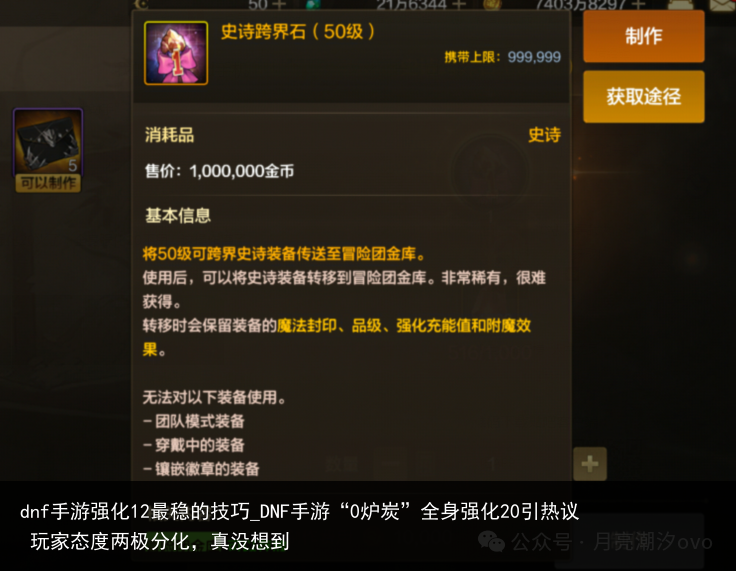Click the 史诗 rarity label
Image resolution: width=736 pixels, height=571 pixels.
544,135
